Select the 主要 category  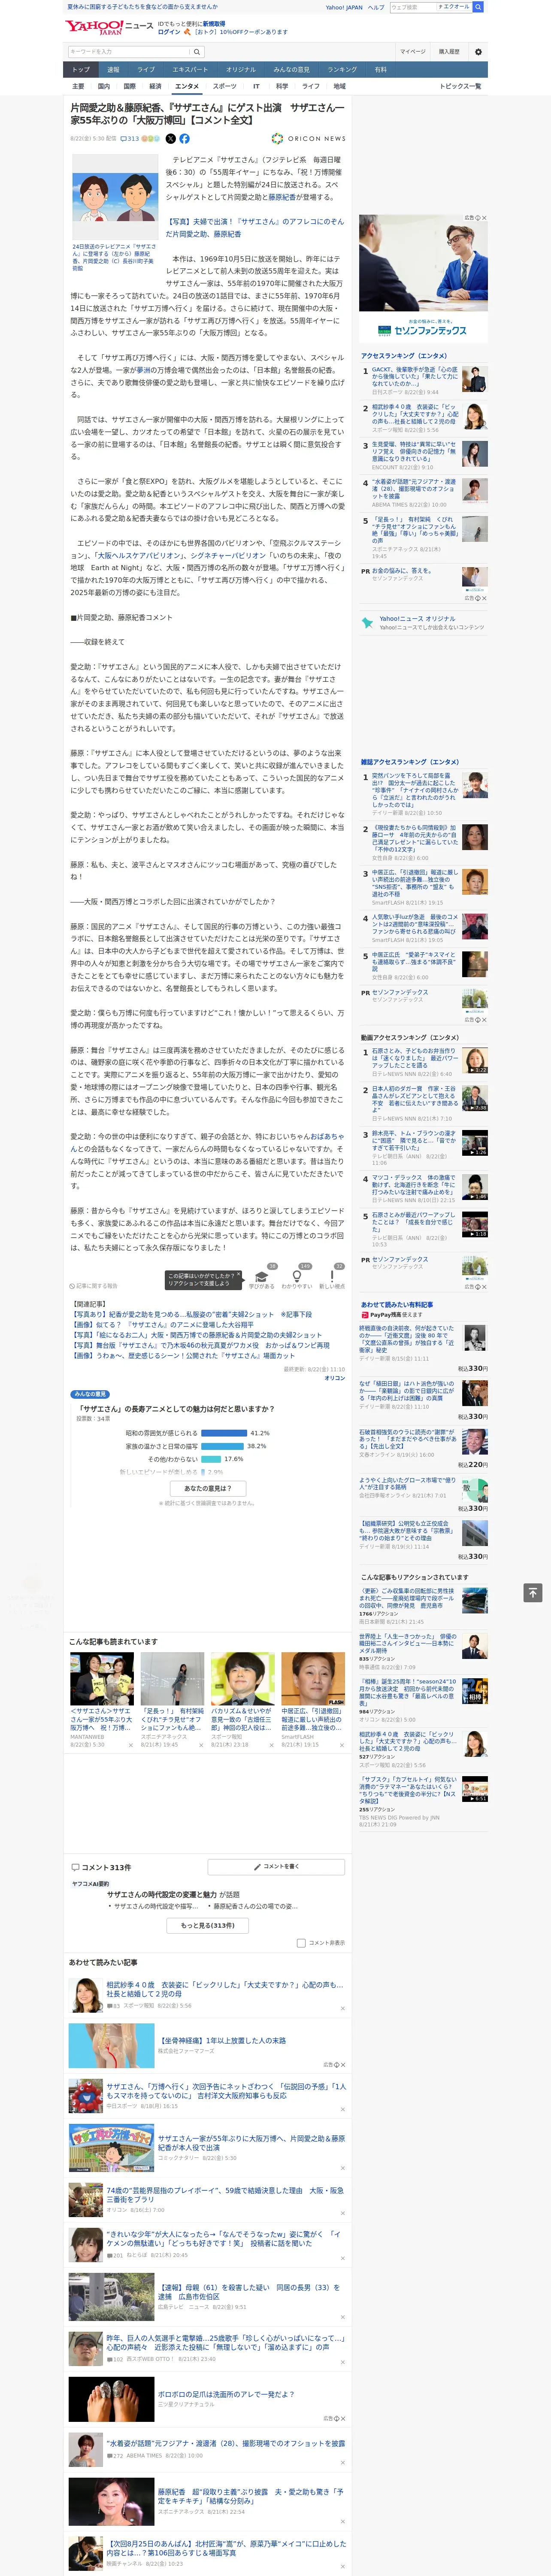pyautogui.click(x=78, y=86)
